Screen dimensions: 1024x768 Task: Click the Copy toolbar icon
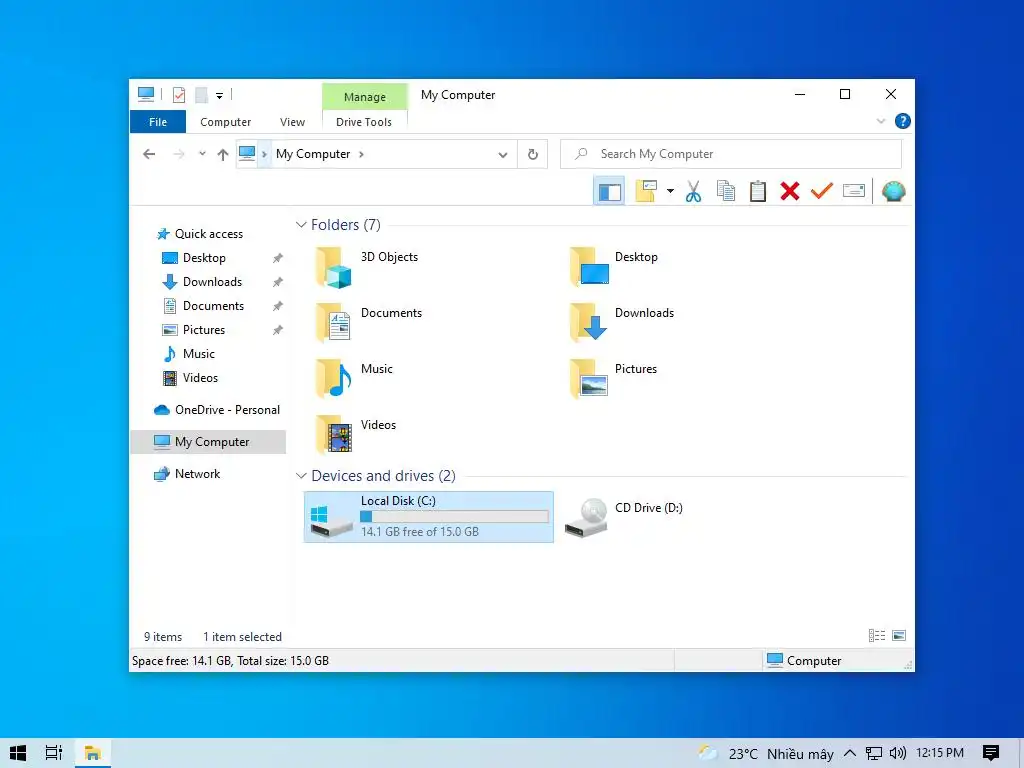[726, 191]
